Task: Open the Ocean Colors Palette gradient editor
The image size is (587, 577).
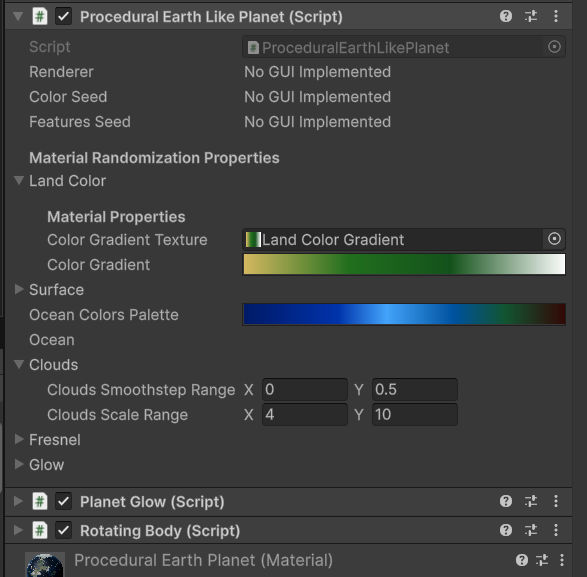Action: [x=404, y=315]
